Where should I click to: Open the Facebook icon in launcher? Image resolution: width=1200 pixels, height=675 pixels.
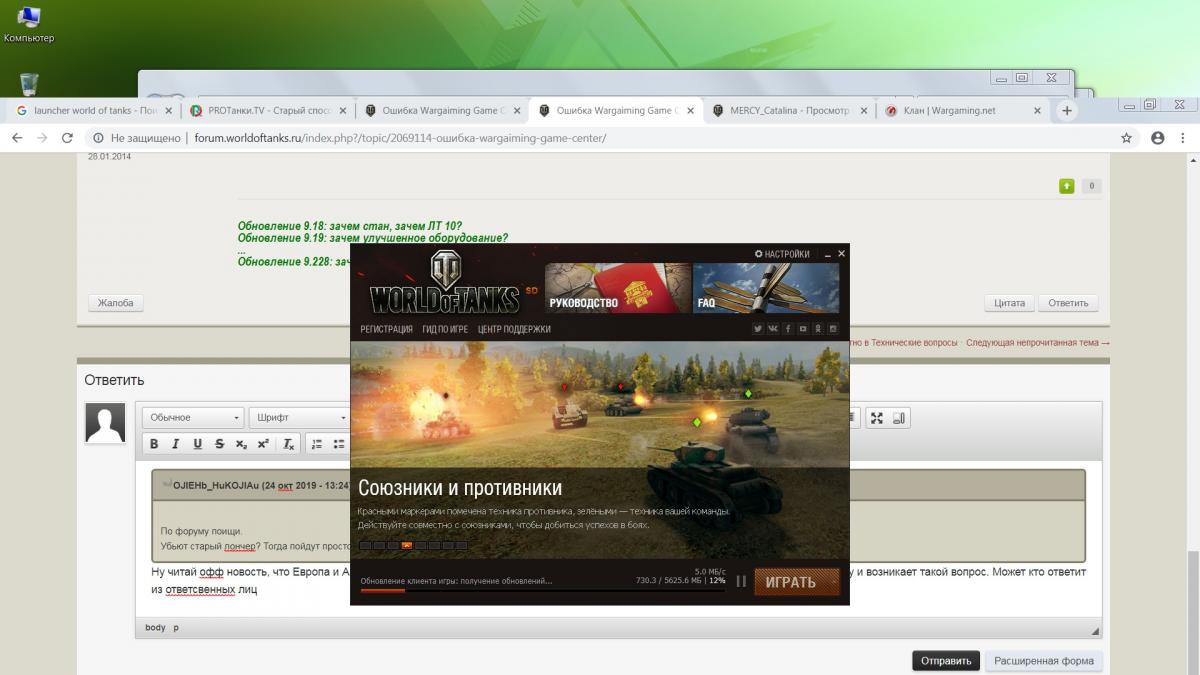pos(788,329)
